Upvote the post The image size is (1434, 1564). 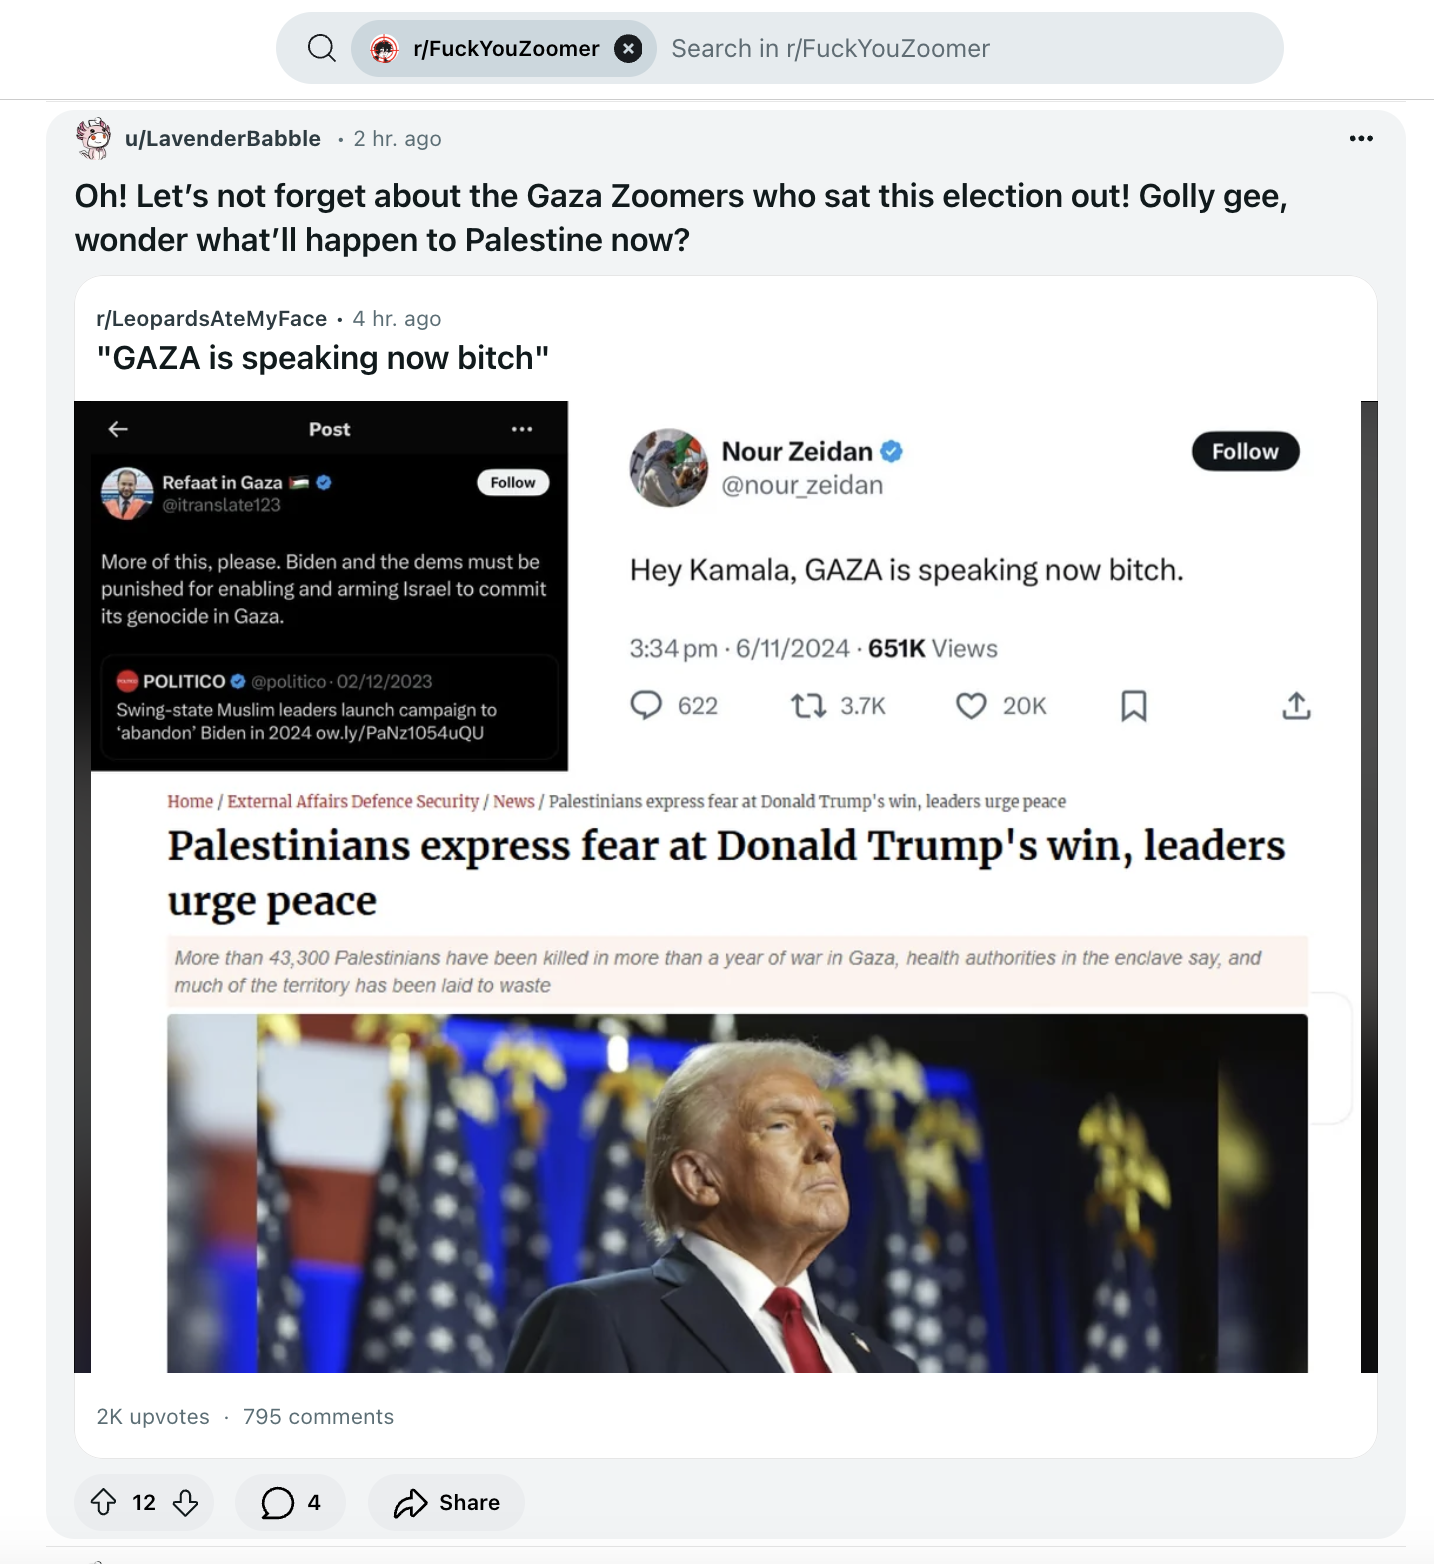click(x=103, y=1502)
